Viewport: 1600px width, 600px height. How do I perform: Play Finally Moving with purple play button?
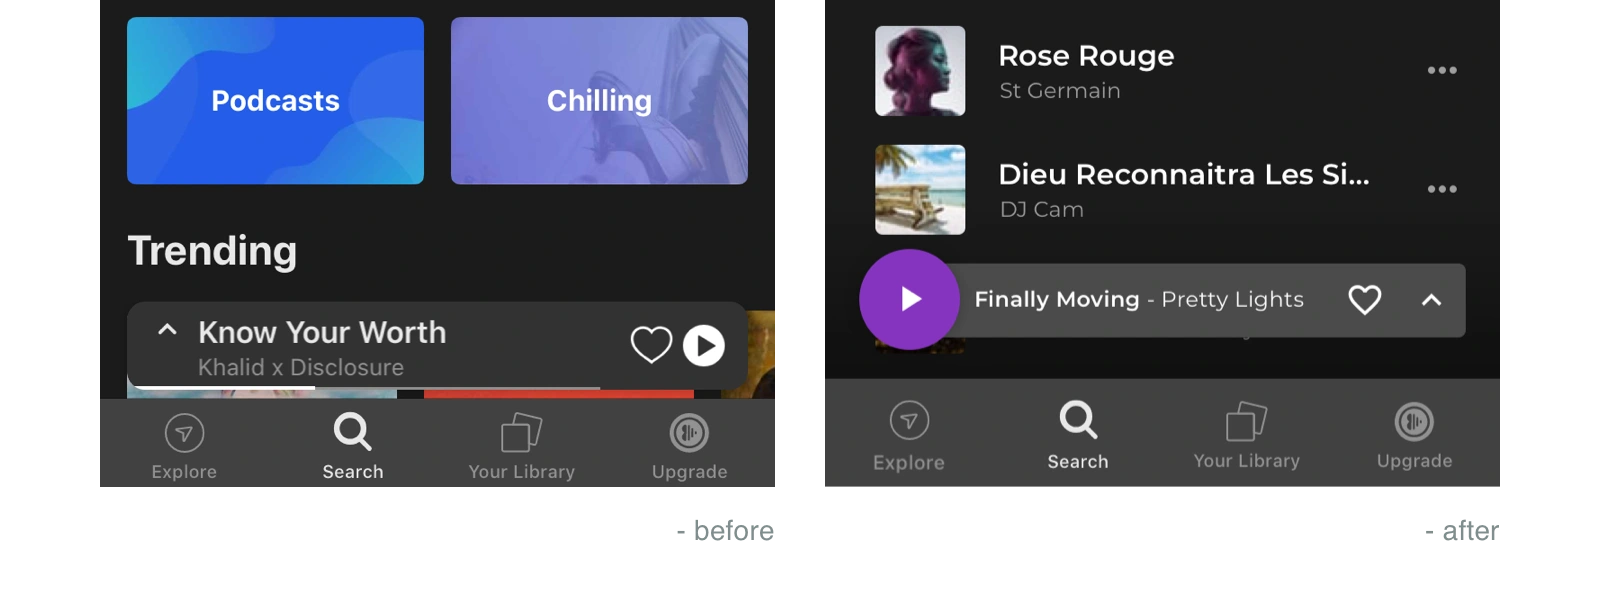click(909, 299)
